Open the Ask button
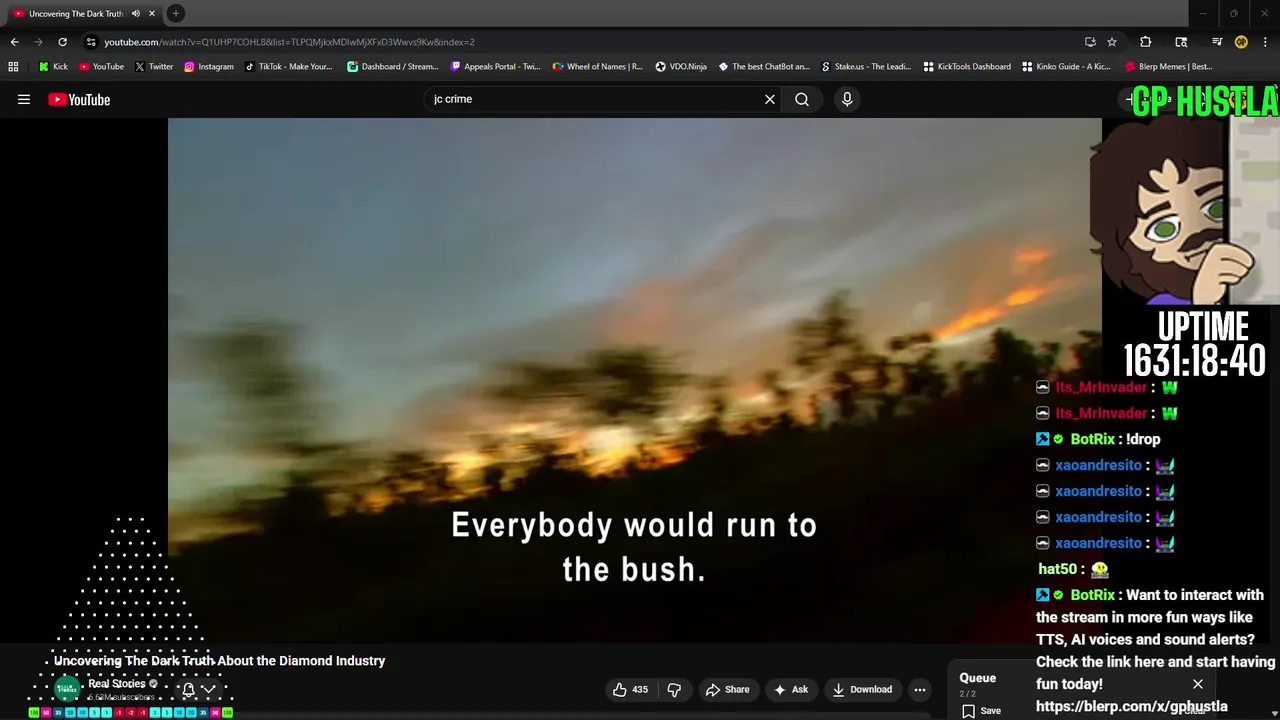Image resolution: width=1280 pixels, height=720 pixels. click(x=790, y=689)
